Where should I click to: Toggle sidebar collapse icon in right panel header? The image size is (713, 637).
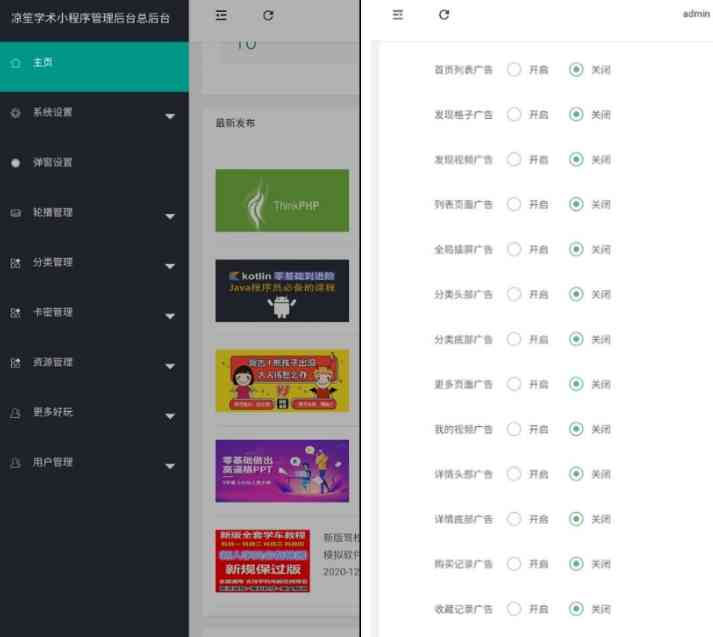(398, 15)
